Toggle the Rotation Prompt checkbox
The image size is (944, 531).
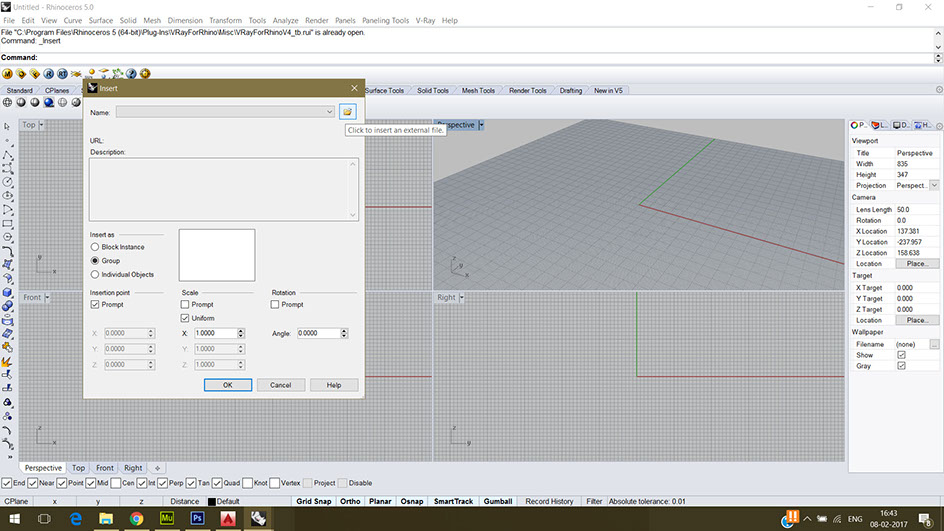pos(275,305)
